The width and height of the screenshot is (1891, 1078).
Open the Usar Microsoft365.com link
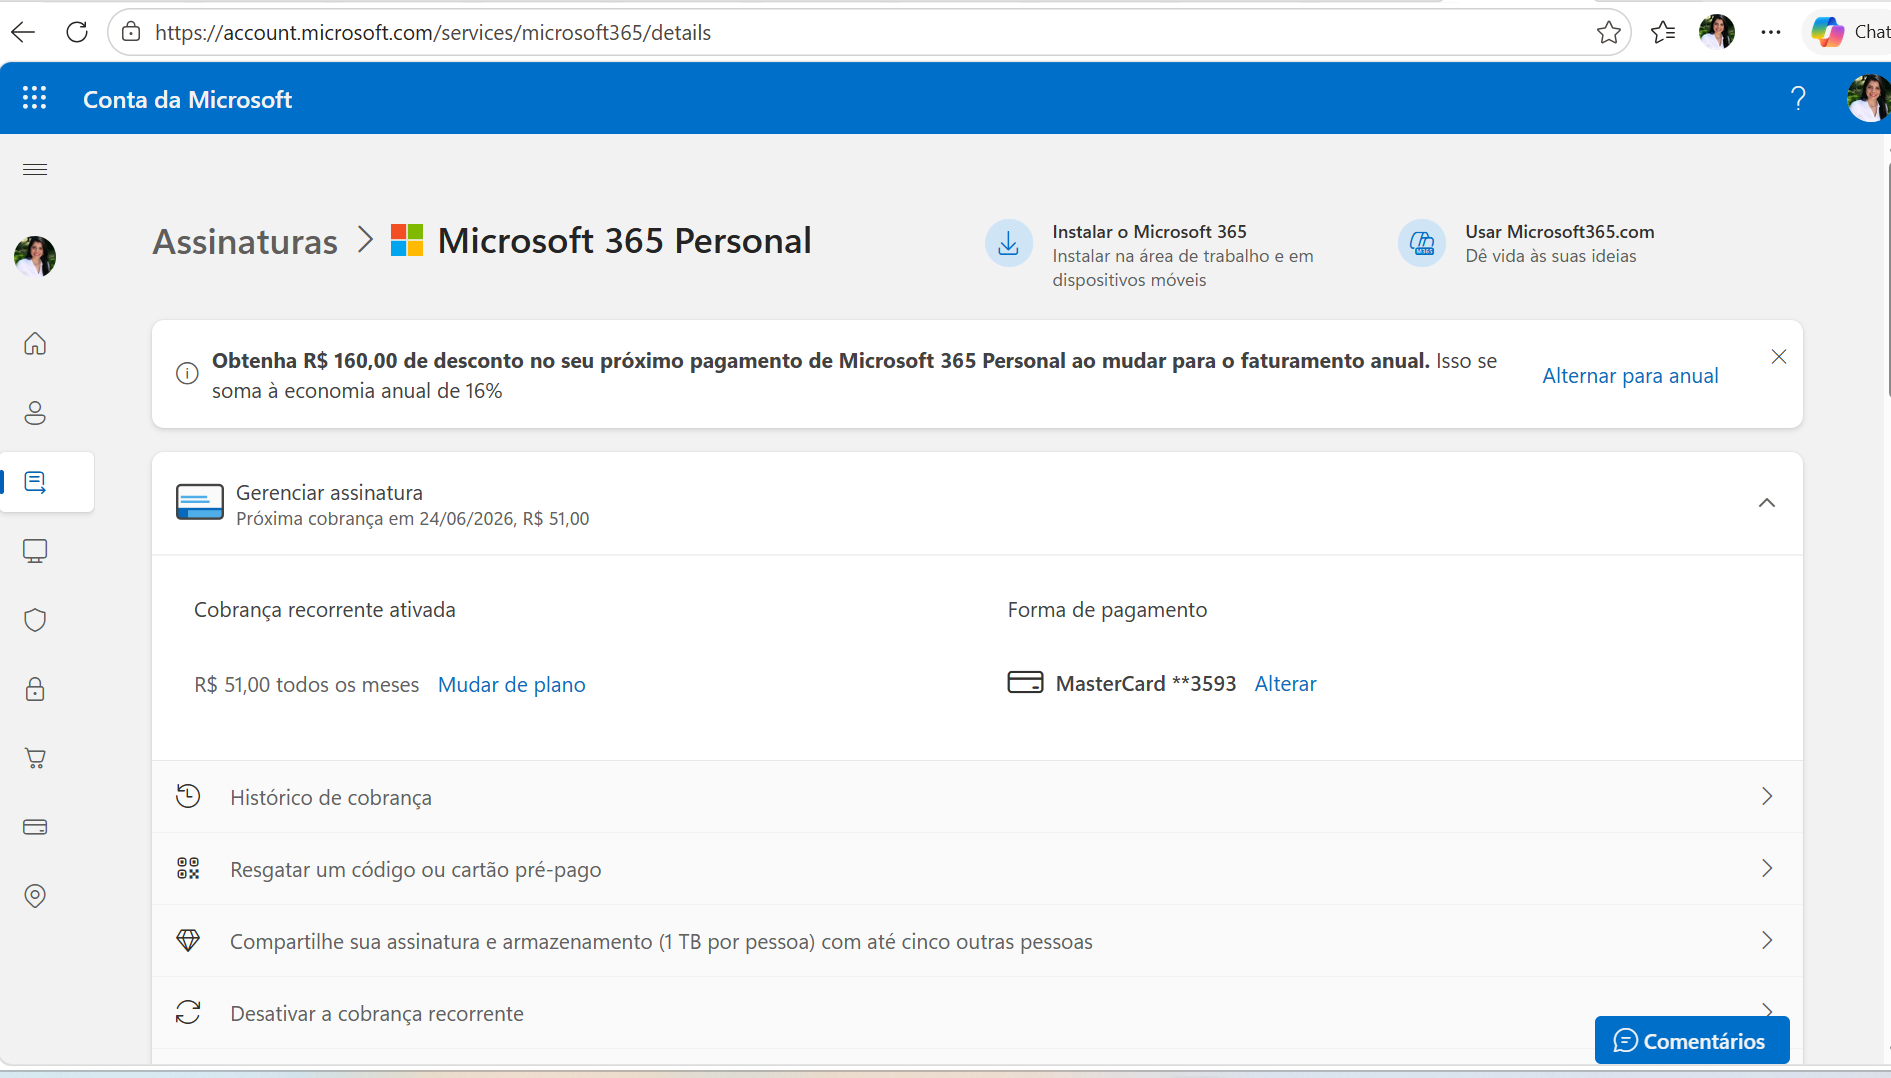[1560, 231]
